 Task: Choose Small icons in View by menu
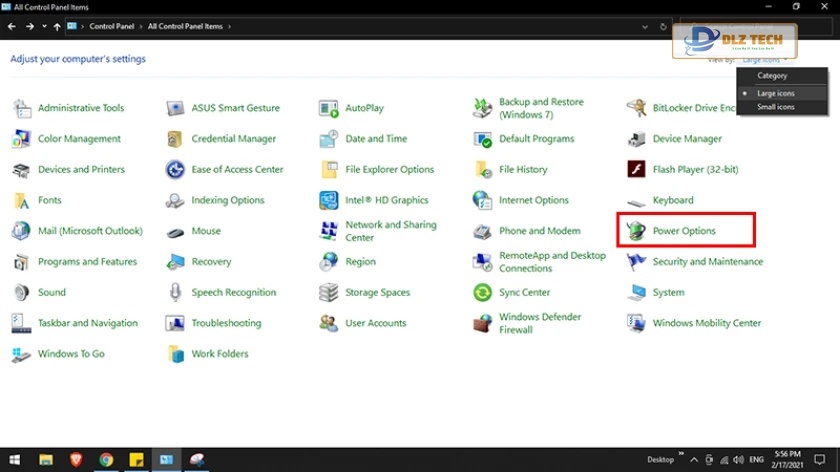point(775,107)
